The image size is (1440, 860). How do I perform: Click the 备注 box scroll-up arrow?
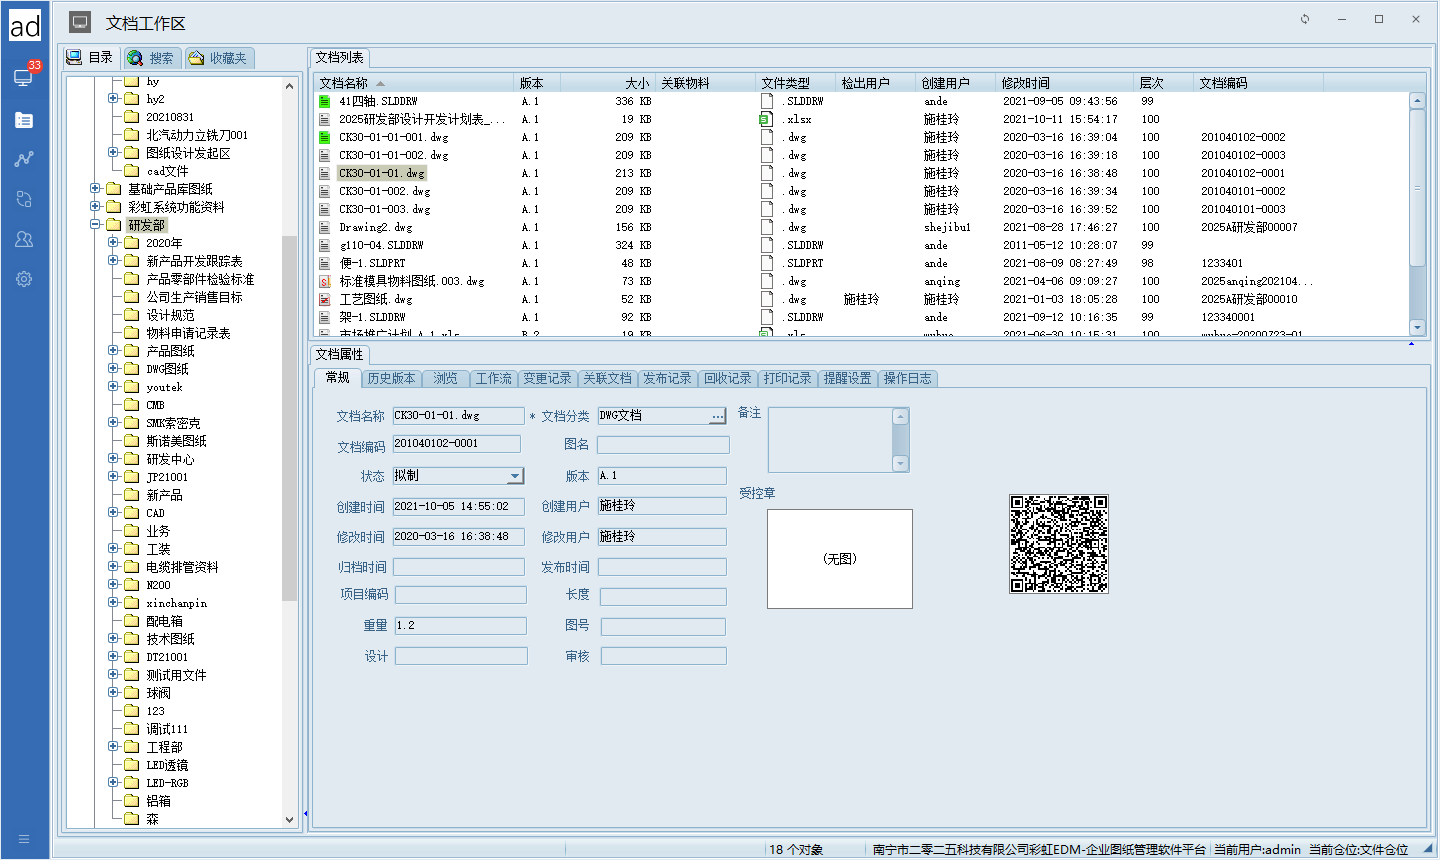900,416
